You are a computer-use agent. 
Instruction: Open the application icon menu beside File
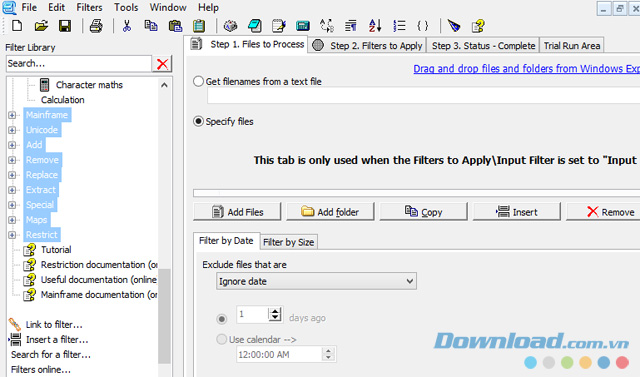pos(9,7)
